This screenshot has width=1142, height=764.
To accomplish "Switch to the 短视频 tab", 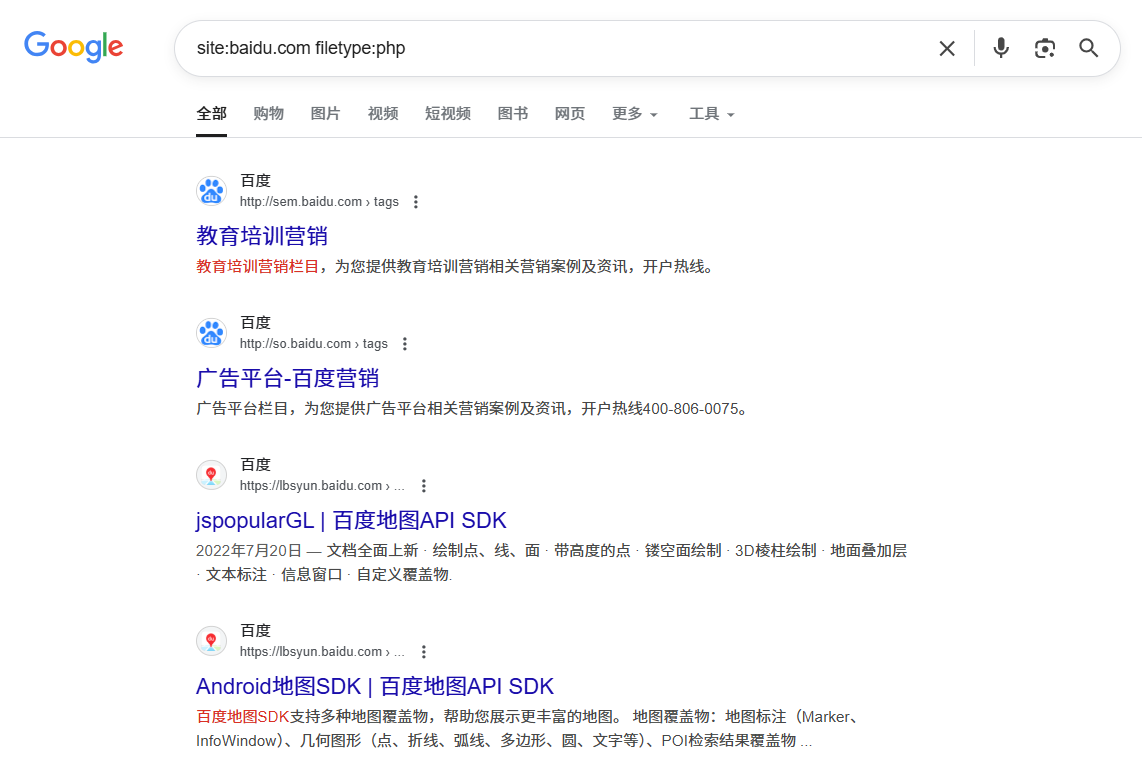I will tap(448, 114).
